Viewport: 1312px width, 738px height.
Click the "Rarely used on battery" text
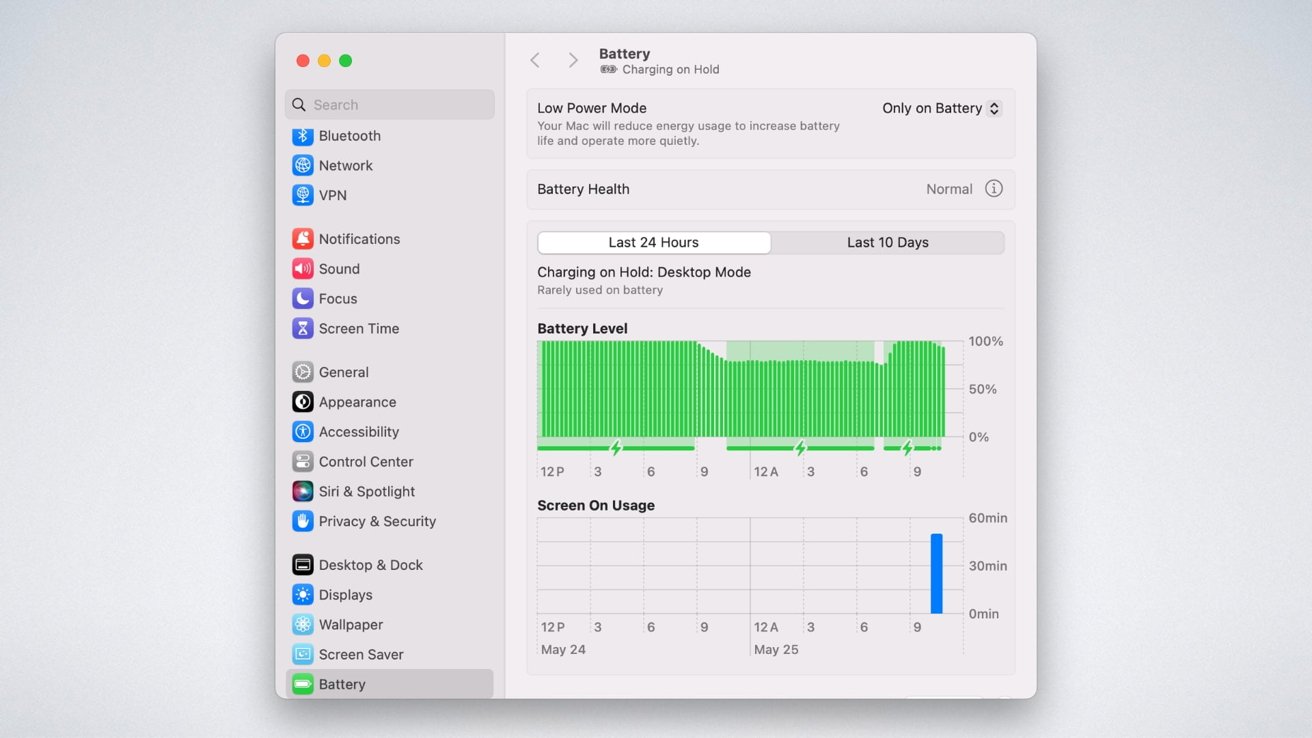(x=600, y=290)
